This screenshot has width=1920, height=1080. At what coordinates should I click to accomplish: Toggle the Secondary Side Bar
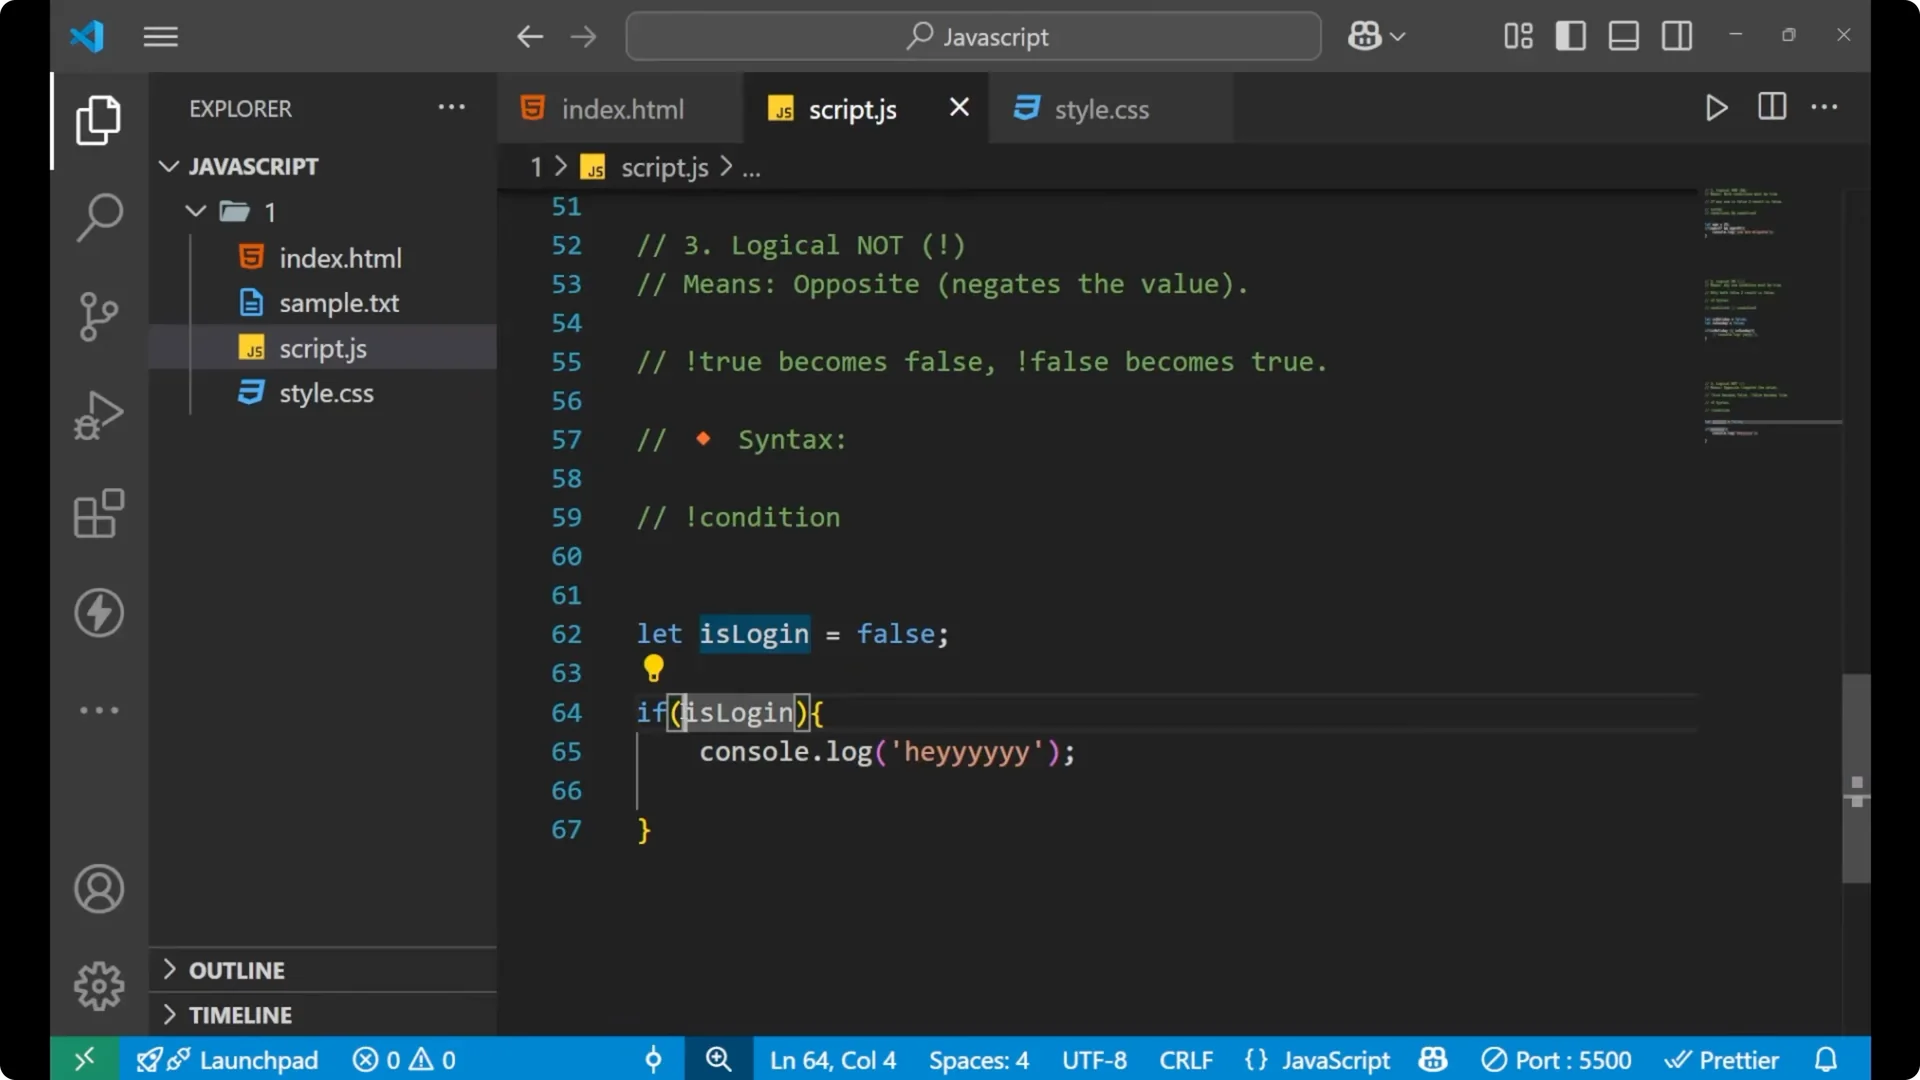(x=1676, y=35)
